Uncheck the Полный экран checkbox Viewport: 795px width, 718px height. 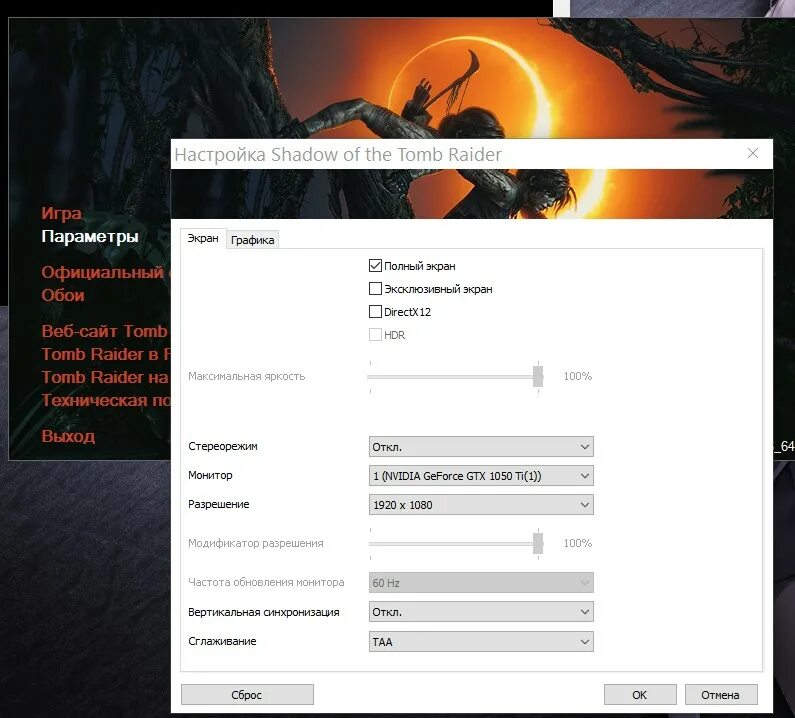pyautogui.click(x=375, y=266)
